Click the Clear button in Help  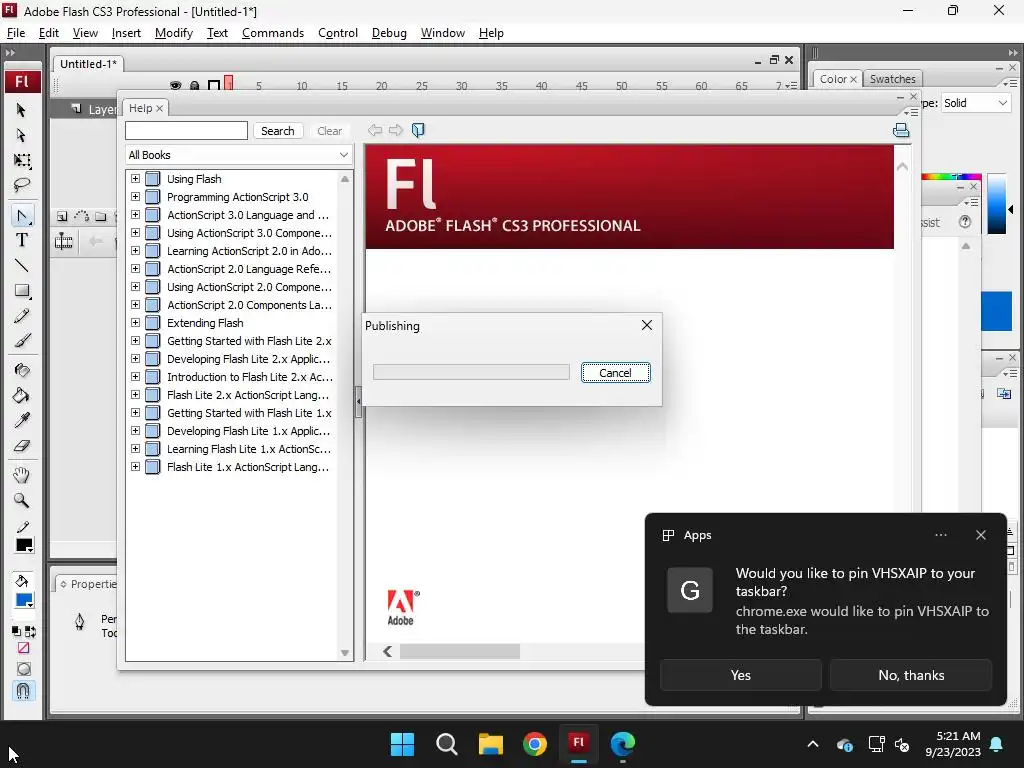[329, 131]
